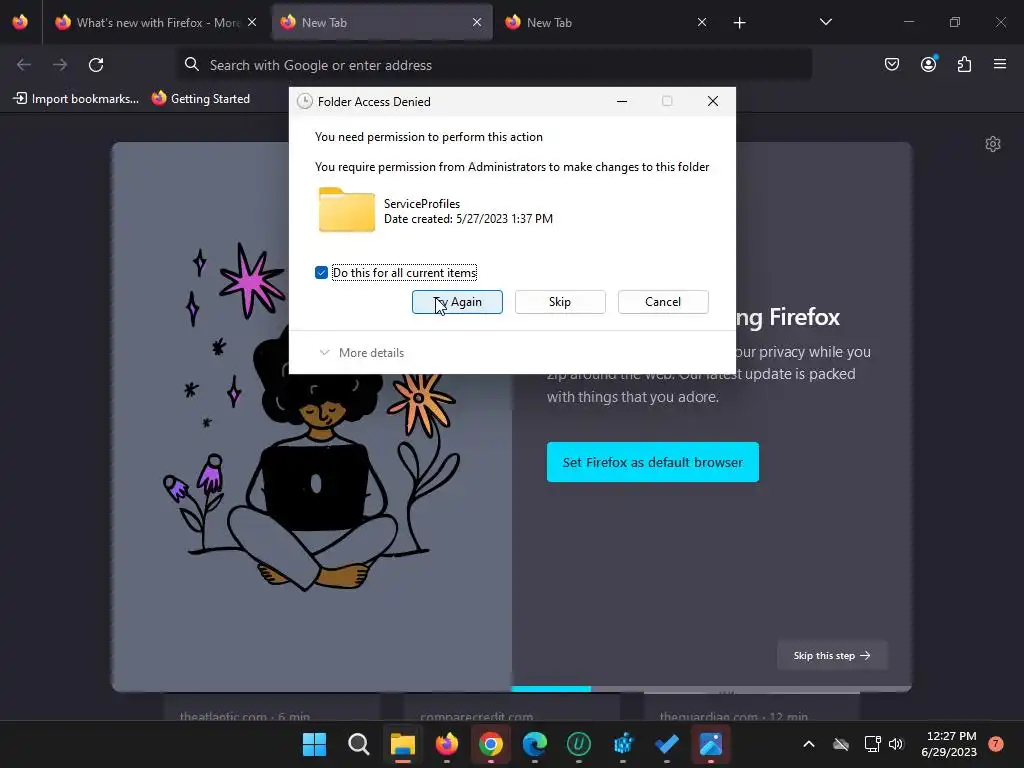Open a new tab with plus button
The width and height of the screenshot is (1024, 768).
(x=739, y=23)
